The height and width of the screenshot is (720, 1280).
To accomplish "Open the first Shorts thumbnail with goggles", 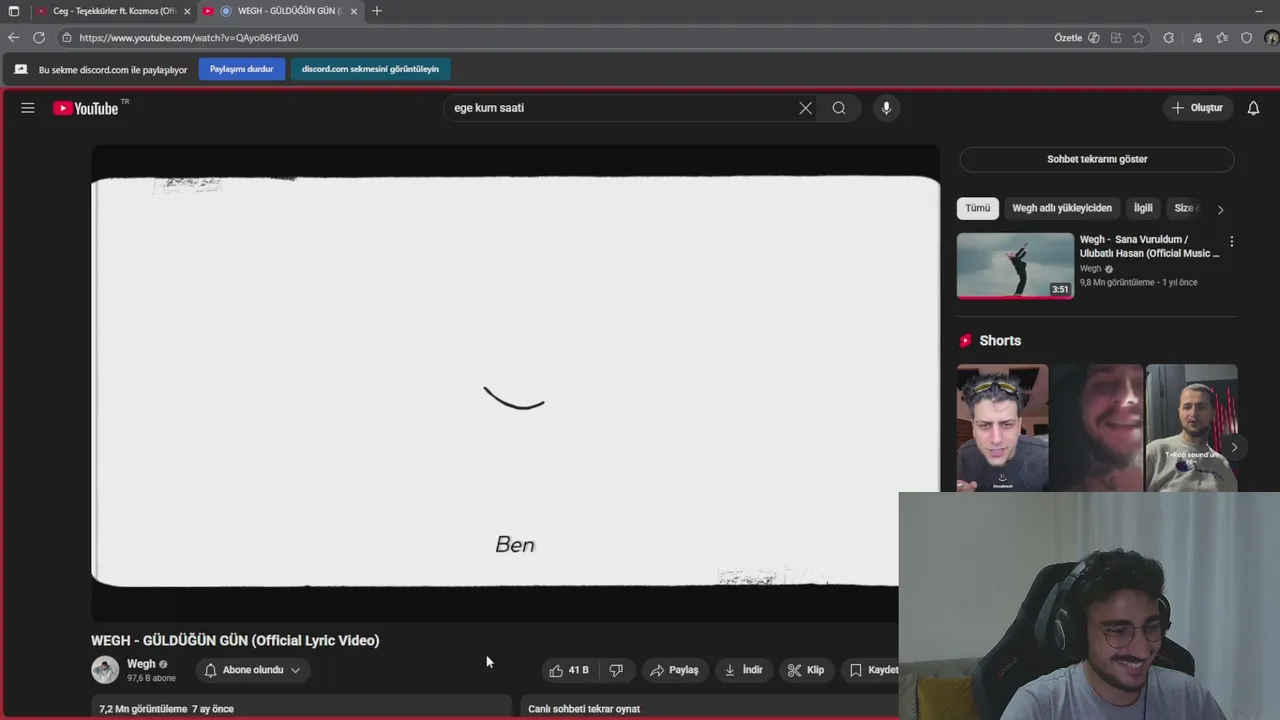I will [x=1002, y=428].
